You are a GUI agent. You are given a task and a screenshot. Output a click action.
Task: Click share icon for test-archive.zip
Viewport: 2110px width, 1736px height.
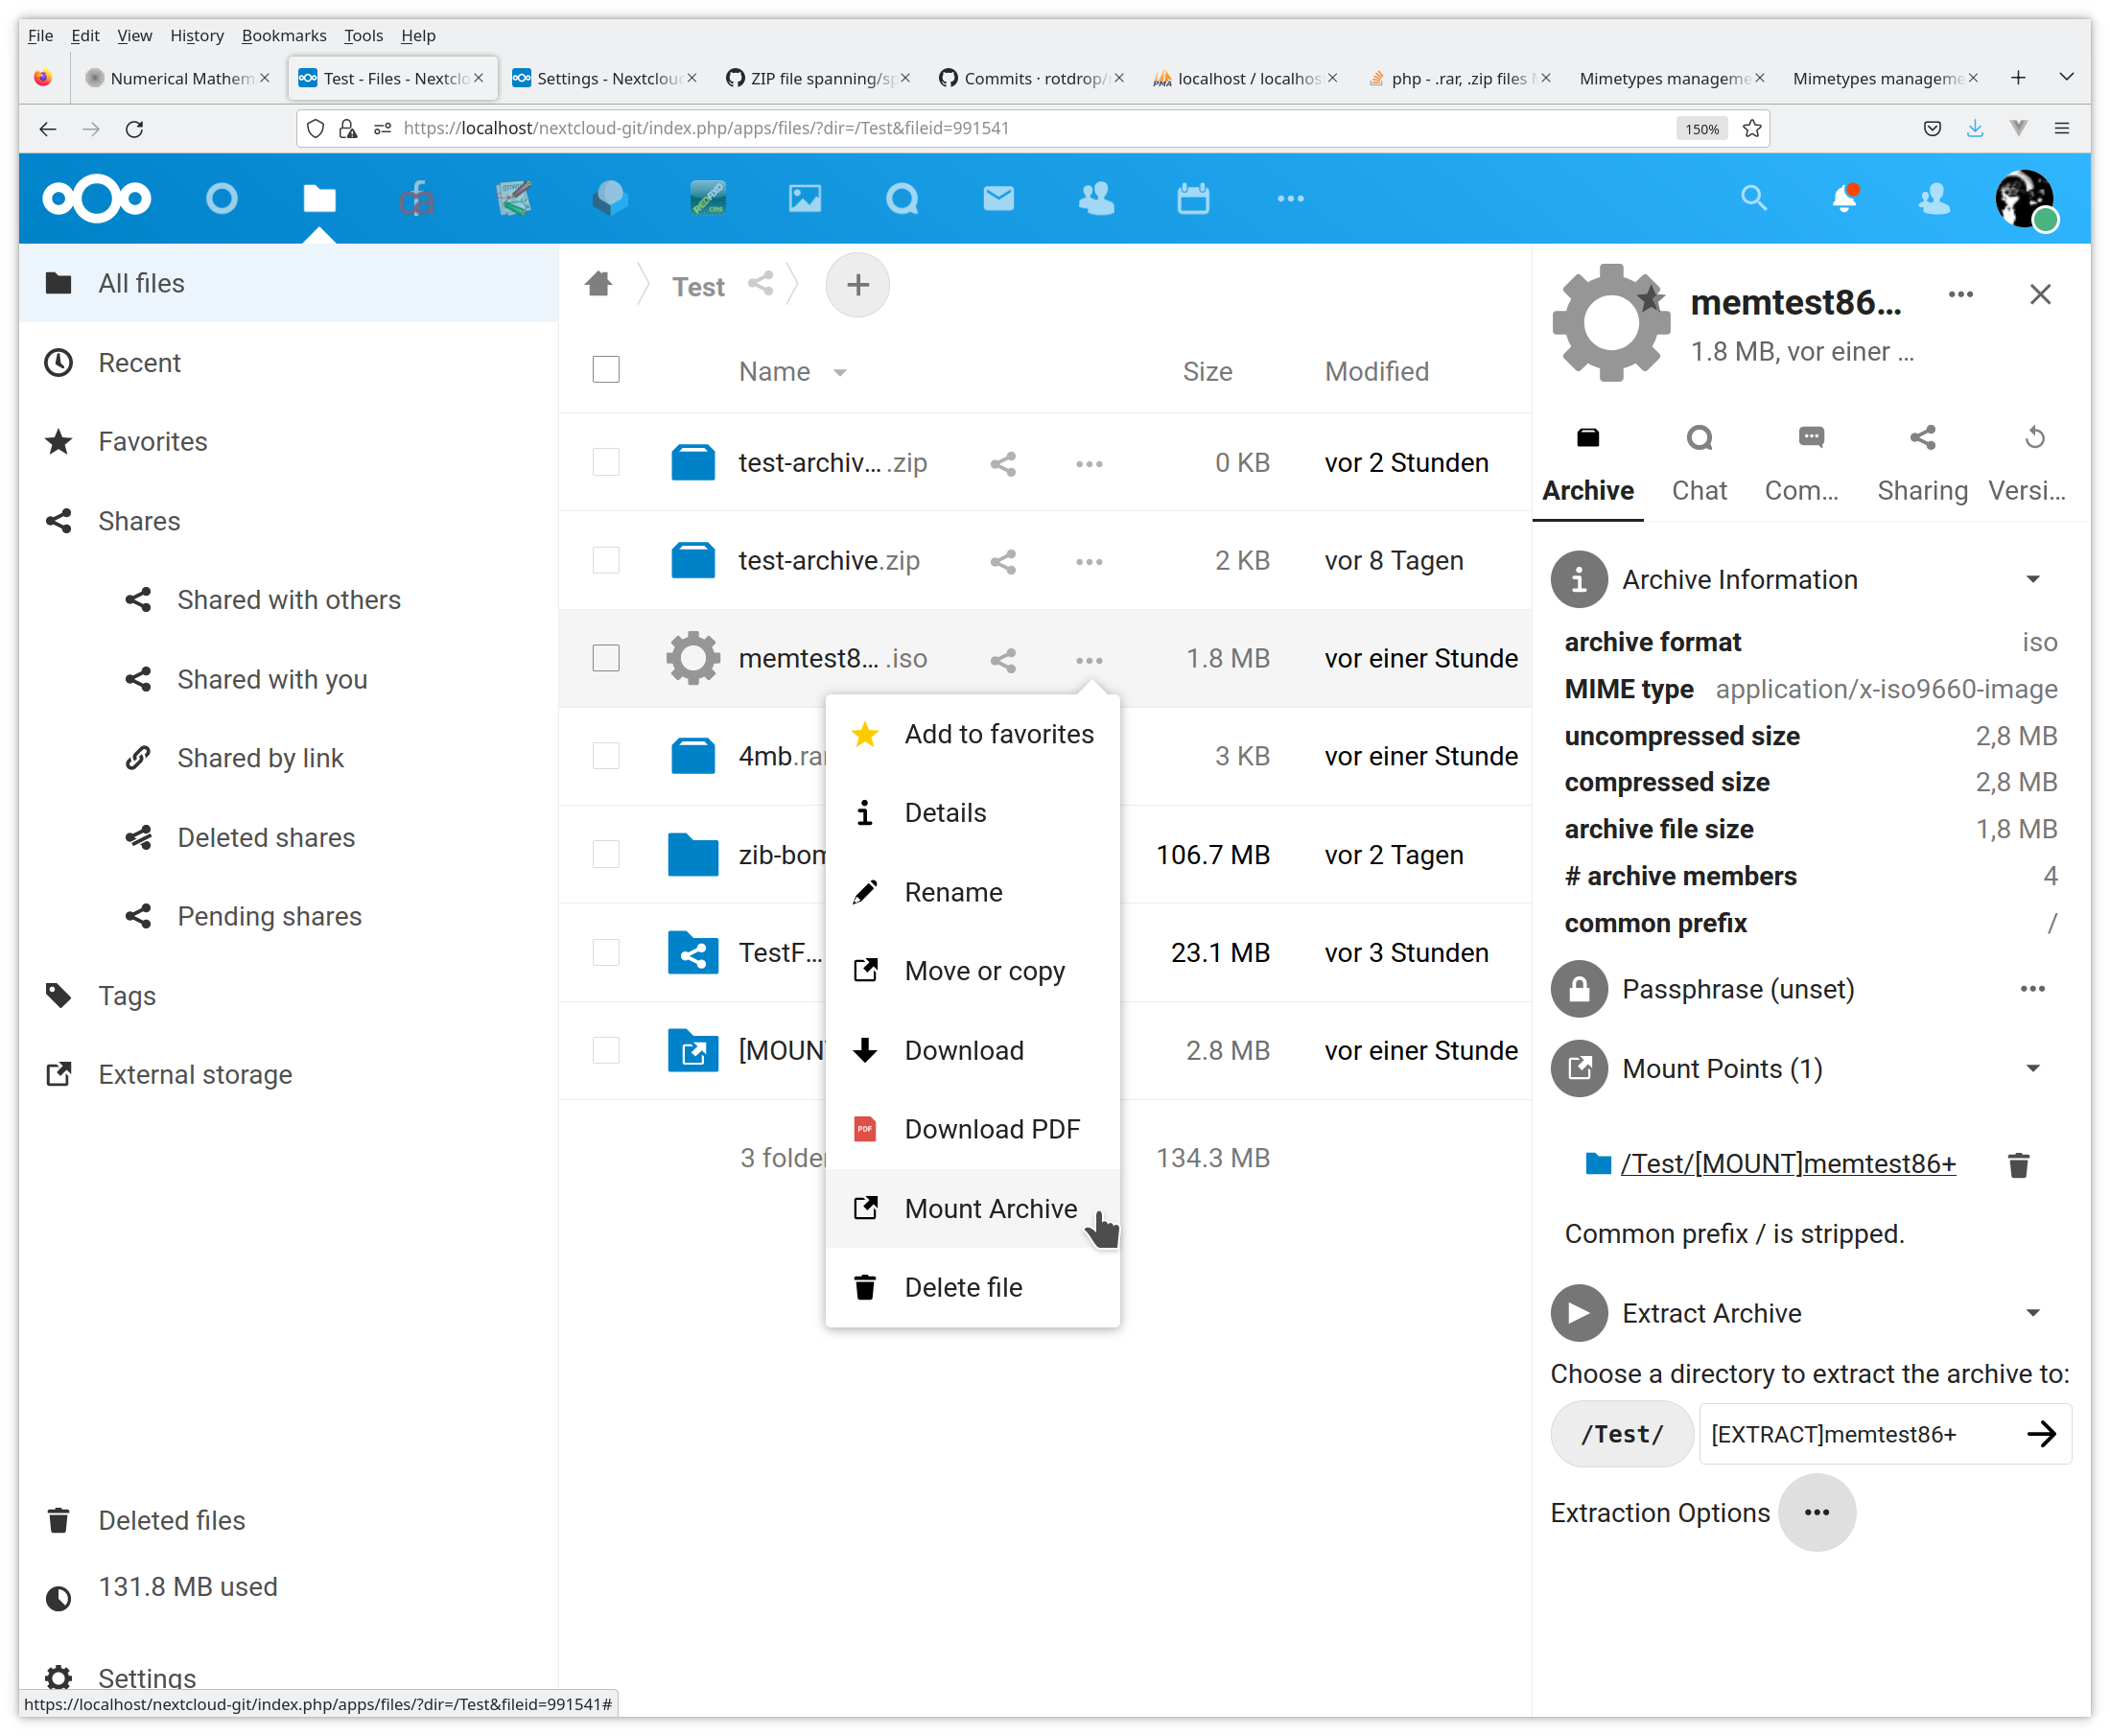tap(1003, 561)
